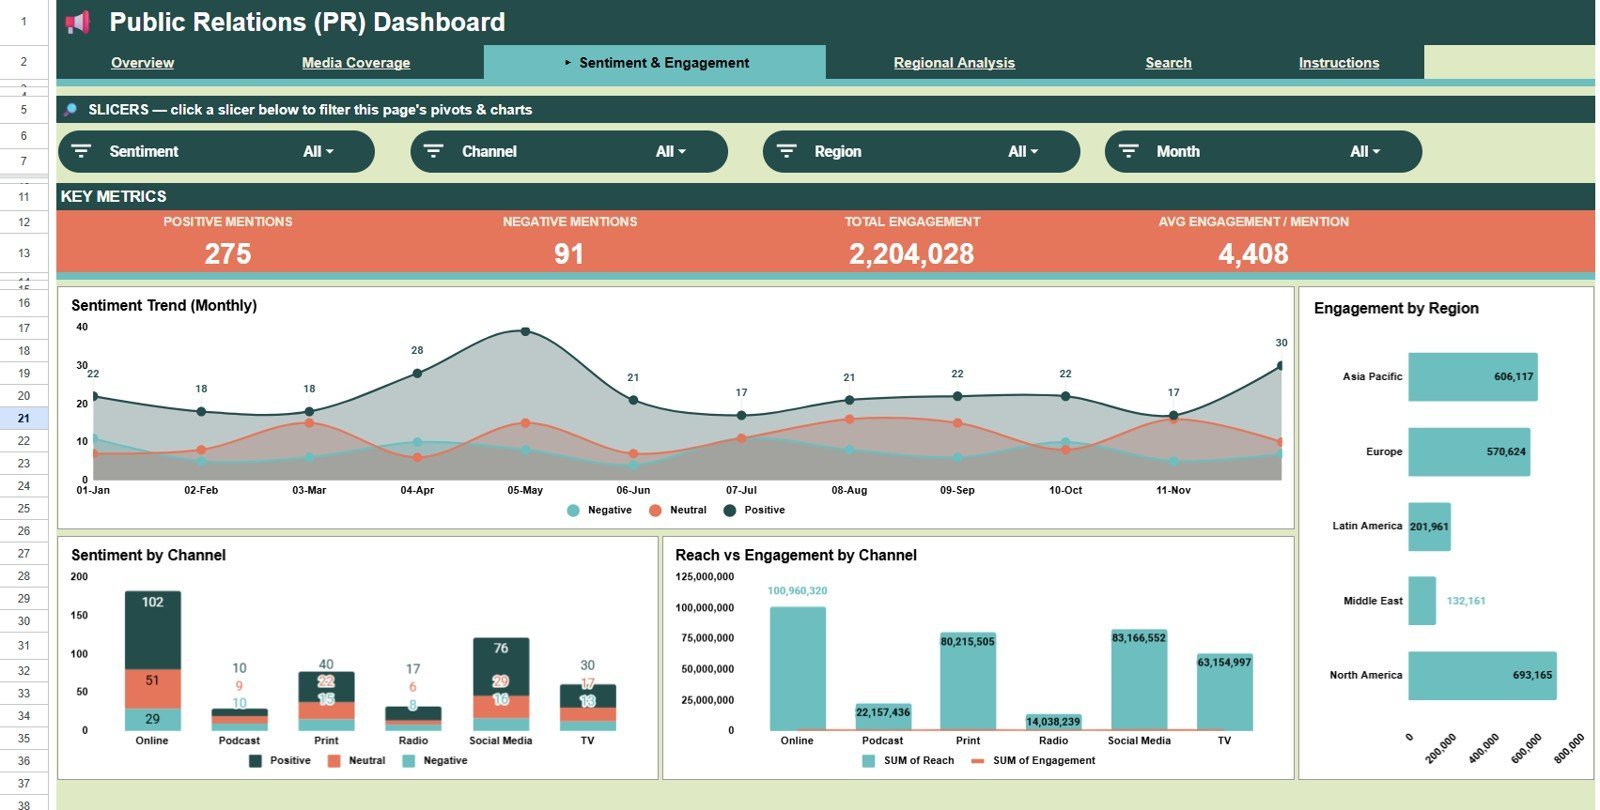Screen dimensions: 1600x810
Task: Click the 05-May peak point on Positive line
Action: click(525, 332)
